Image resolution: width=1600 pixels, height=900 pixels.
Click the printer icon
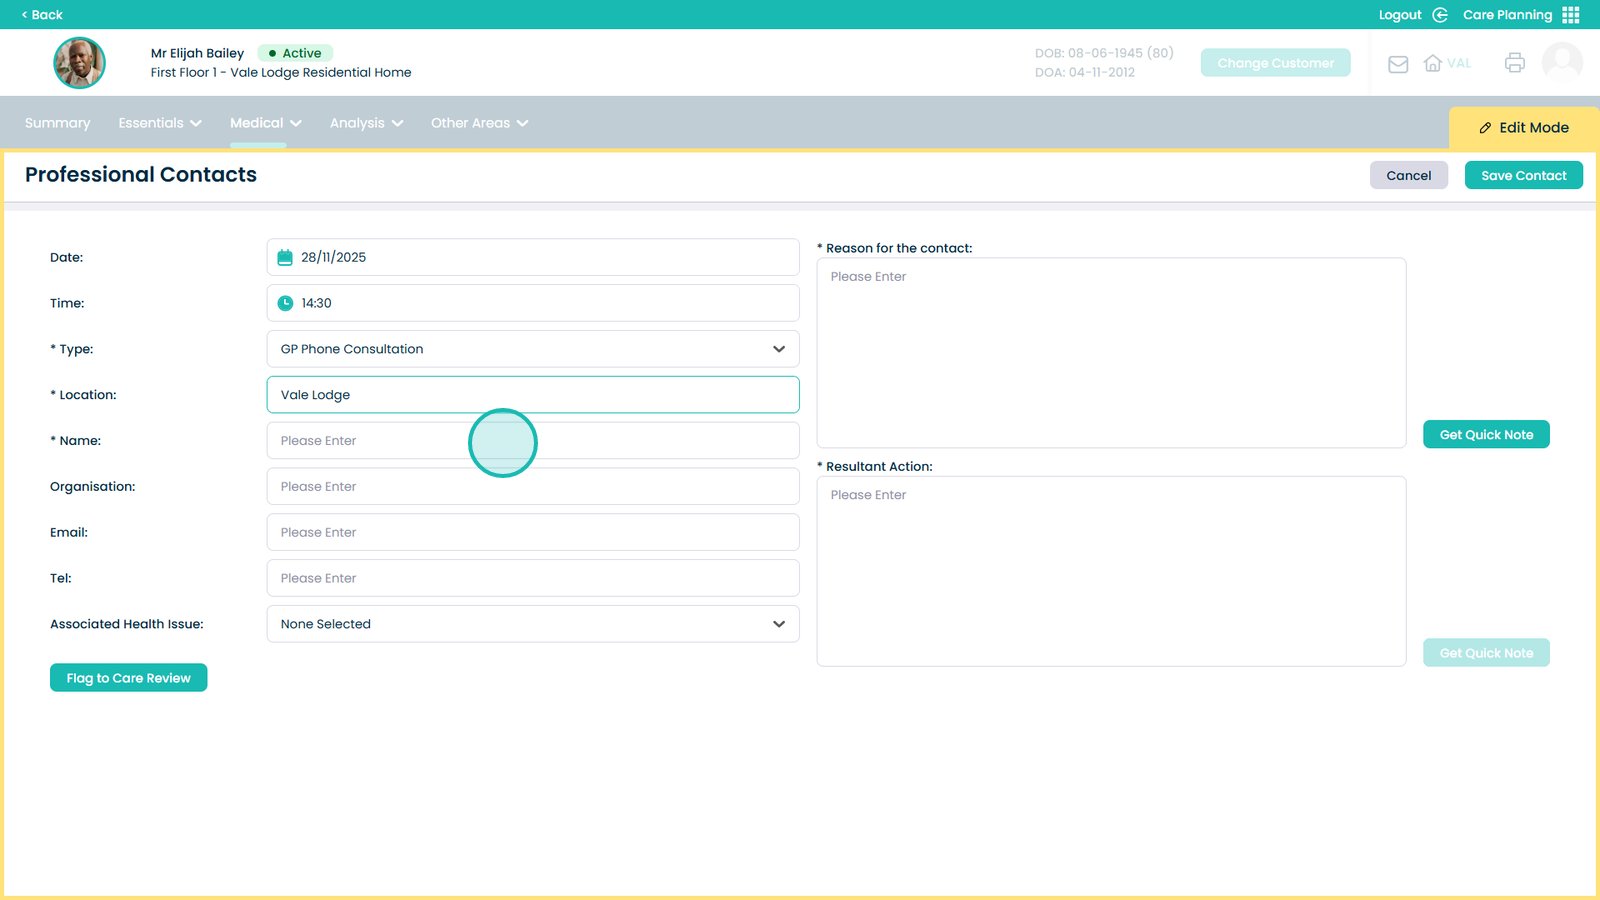click(1514, 63)
